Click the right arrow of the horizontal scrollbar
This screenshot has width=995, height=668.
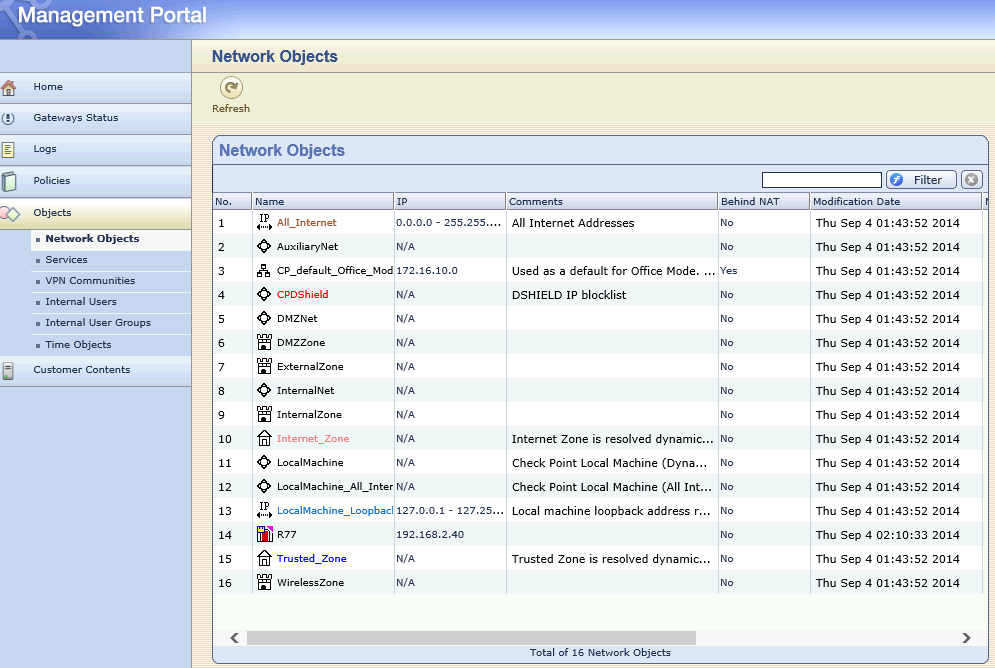click(x=964, y=637)
